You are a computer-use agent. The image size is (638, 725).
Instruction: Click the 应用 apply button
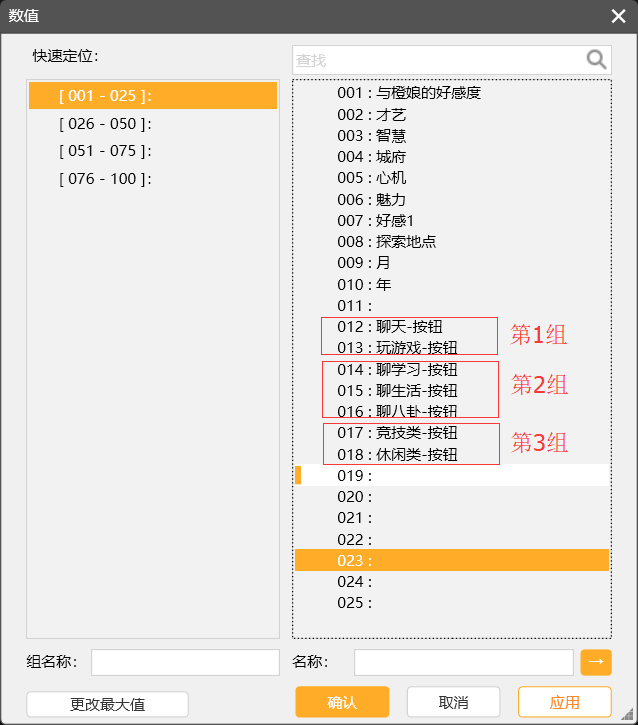click(x=564, y=703)
